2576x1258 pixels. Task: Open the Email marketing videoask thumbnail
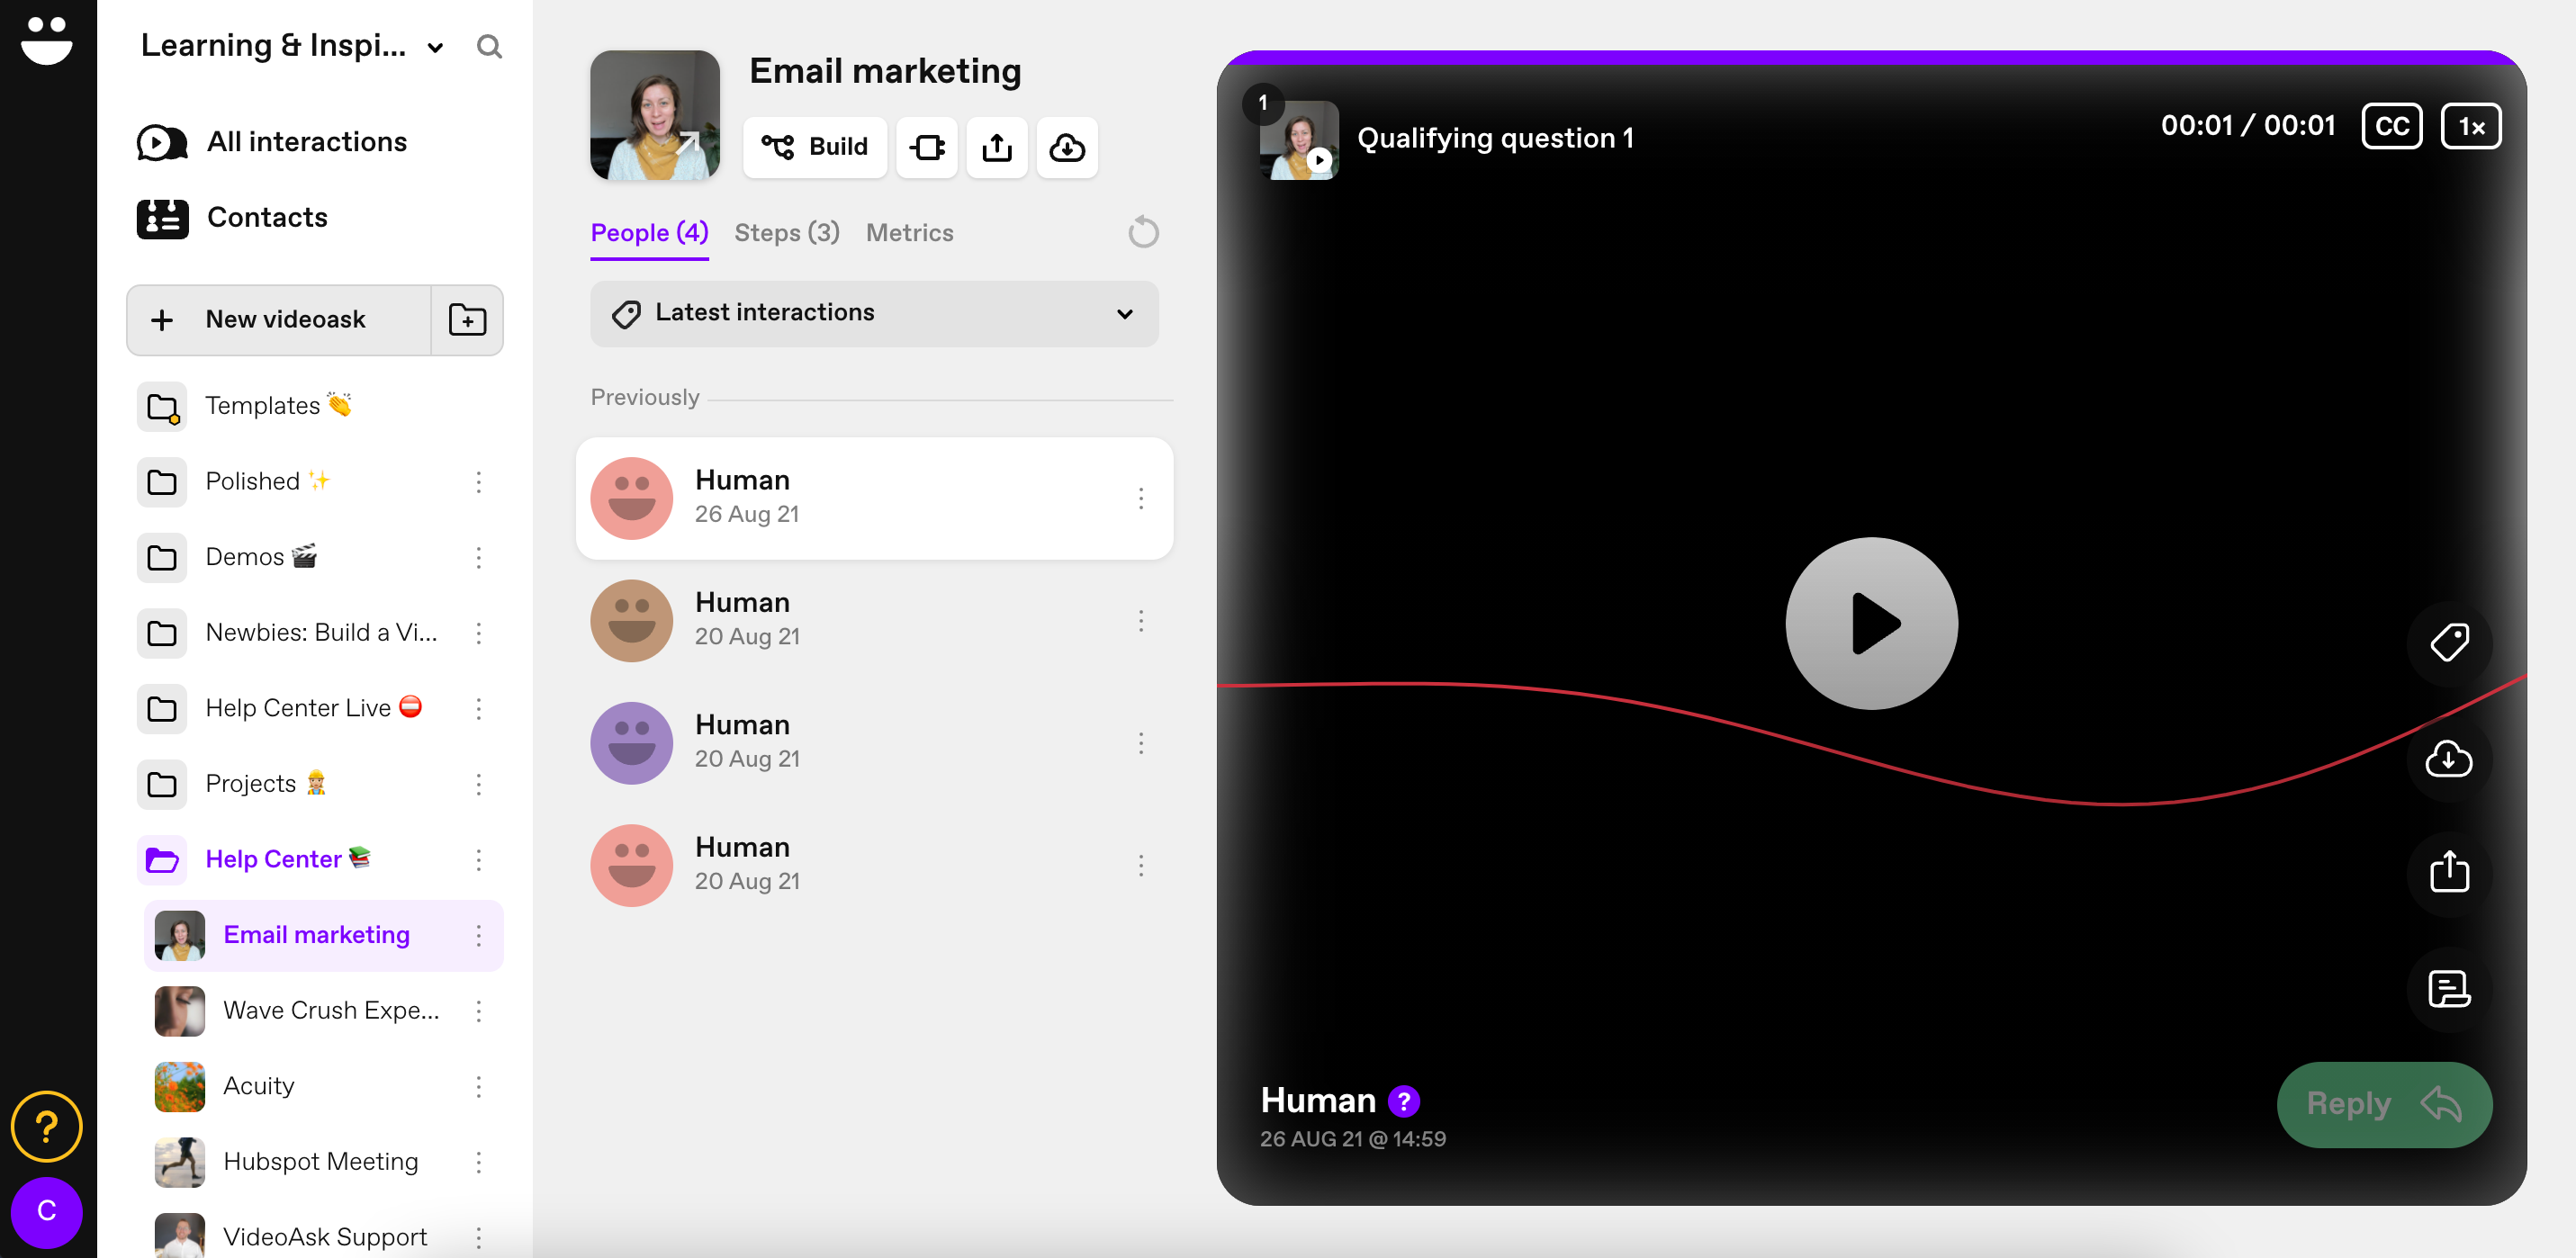pos(654,115)
